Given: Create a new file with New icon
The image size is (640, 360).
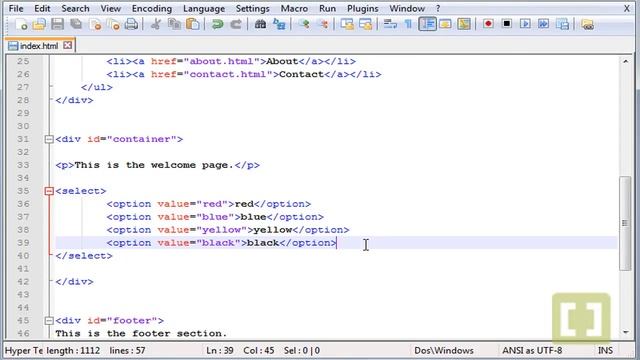Looking at the screenshot, I should point(21,24).
